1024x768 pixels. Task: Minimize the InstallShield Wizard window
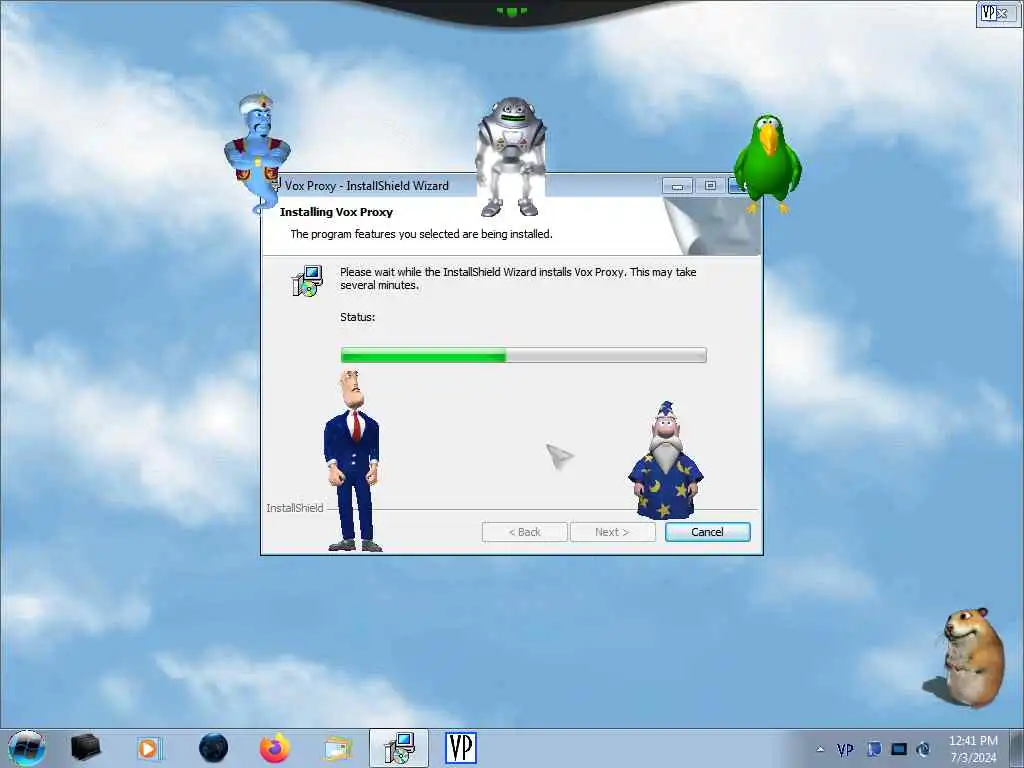tap(677, 186)
